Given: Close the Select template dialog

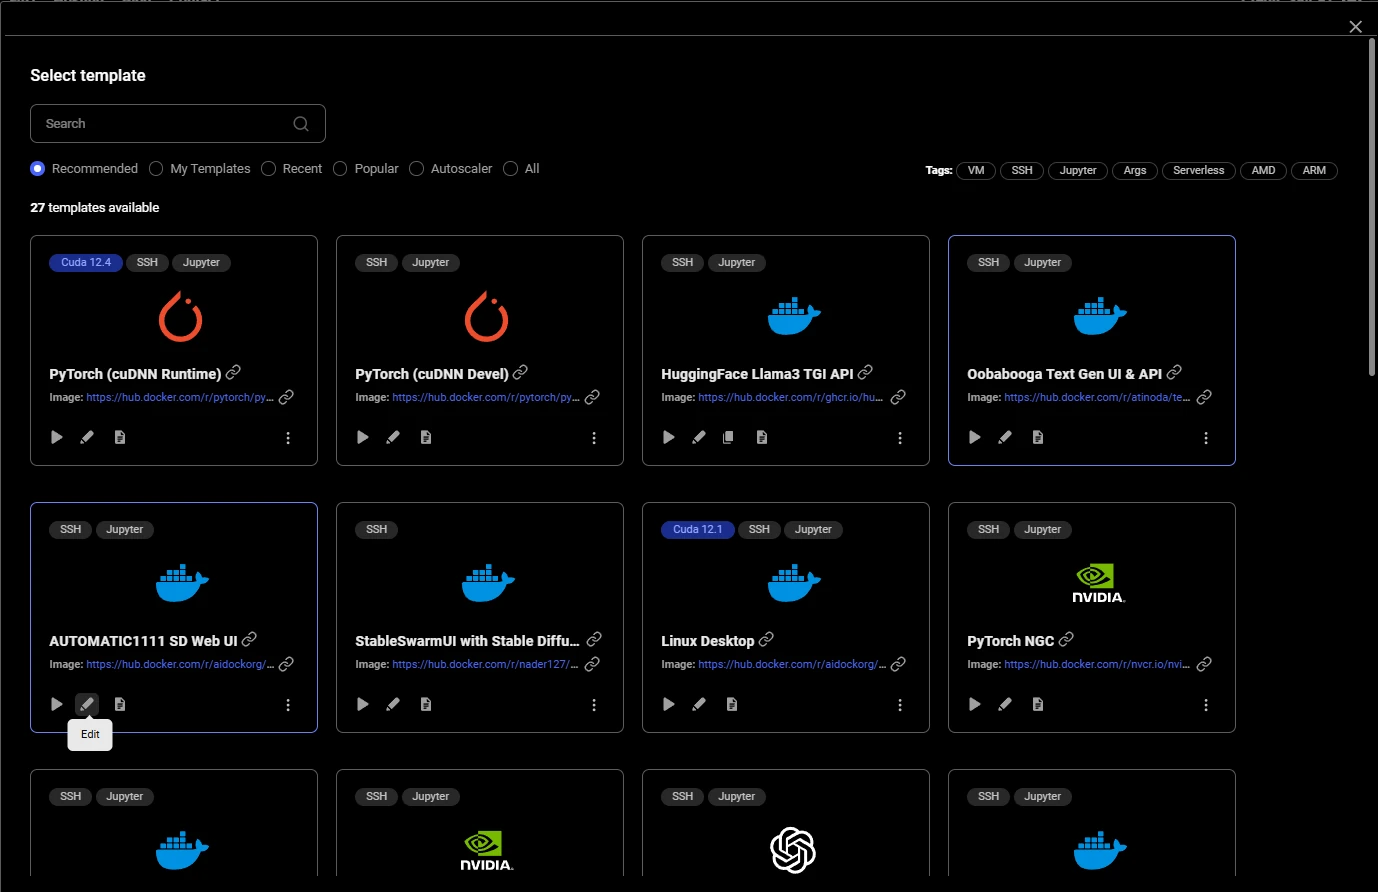Looking at the screenshot, I should [x=1355, y=27].
